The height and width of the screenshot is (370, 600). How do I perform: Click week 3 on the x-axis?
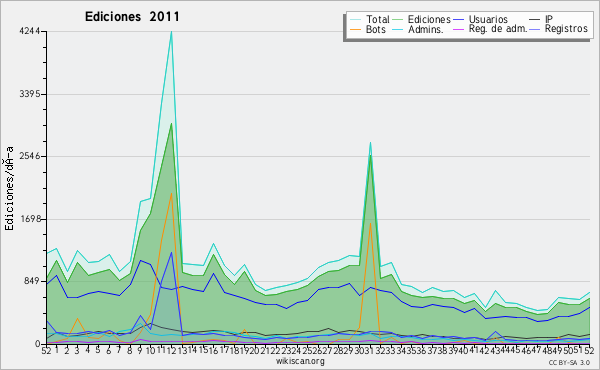pos(78,350)
